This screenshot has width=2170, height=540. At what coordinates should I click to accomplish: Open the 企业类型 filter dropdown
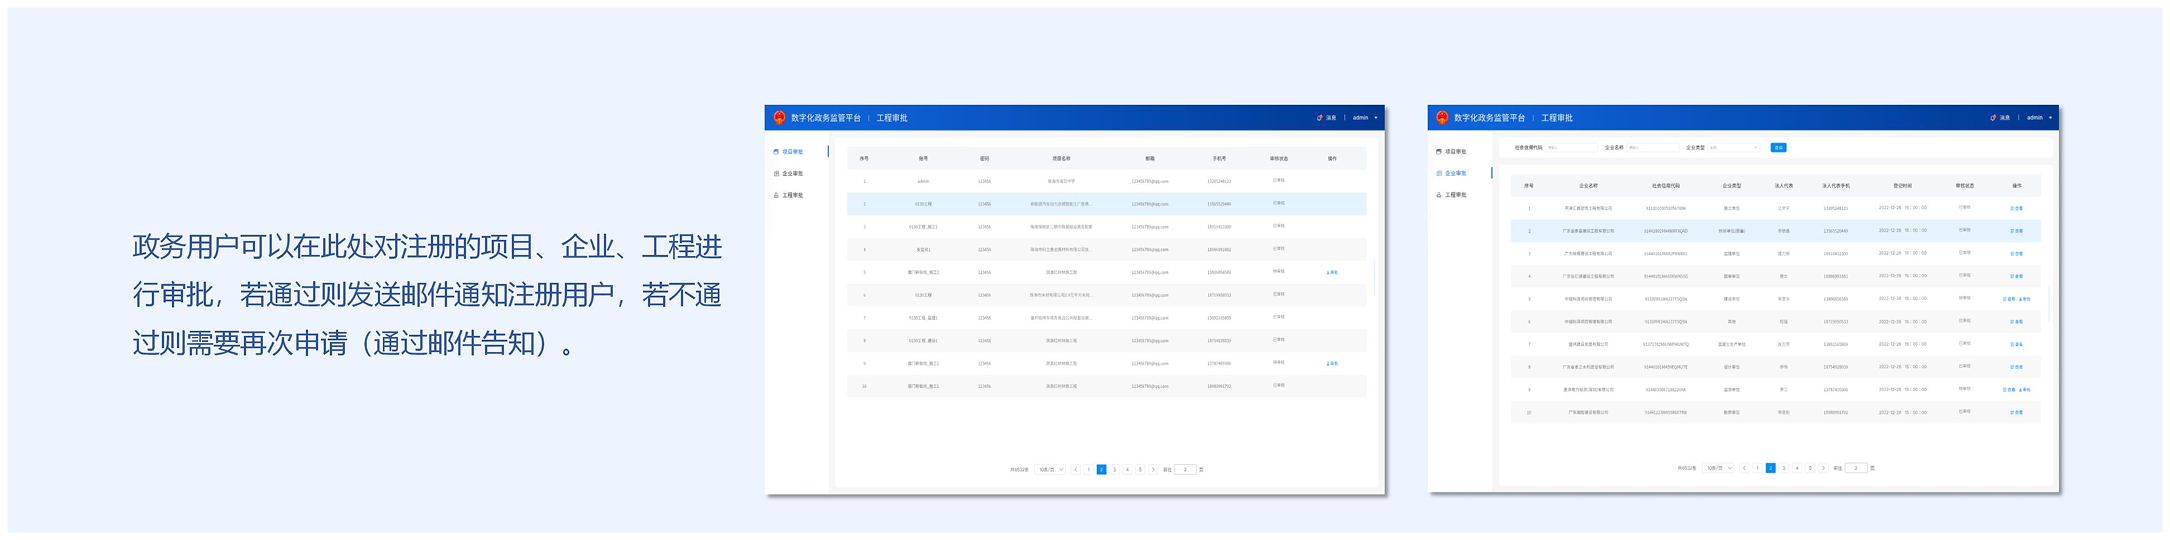(x=1733, y=148)
